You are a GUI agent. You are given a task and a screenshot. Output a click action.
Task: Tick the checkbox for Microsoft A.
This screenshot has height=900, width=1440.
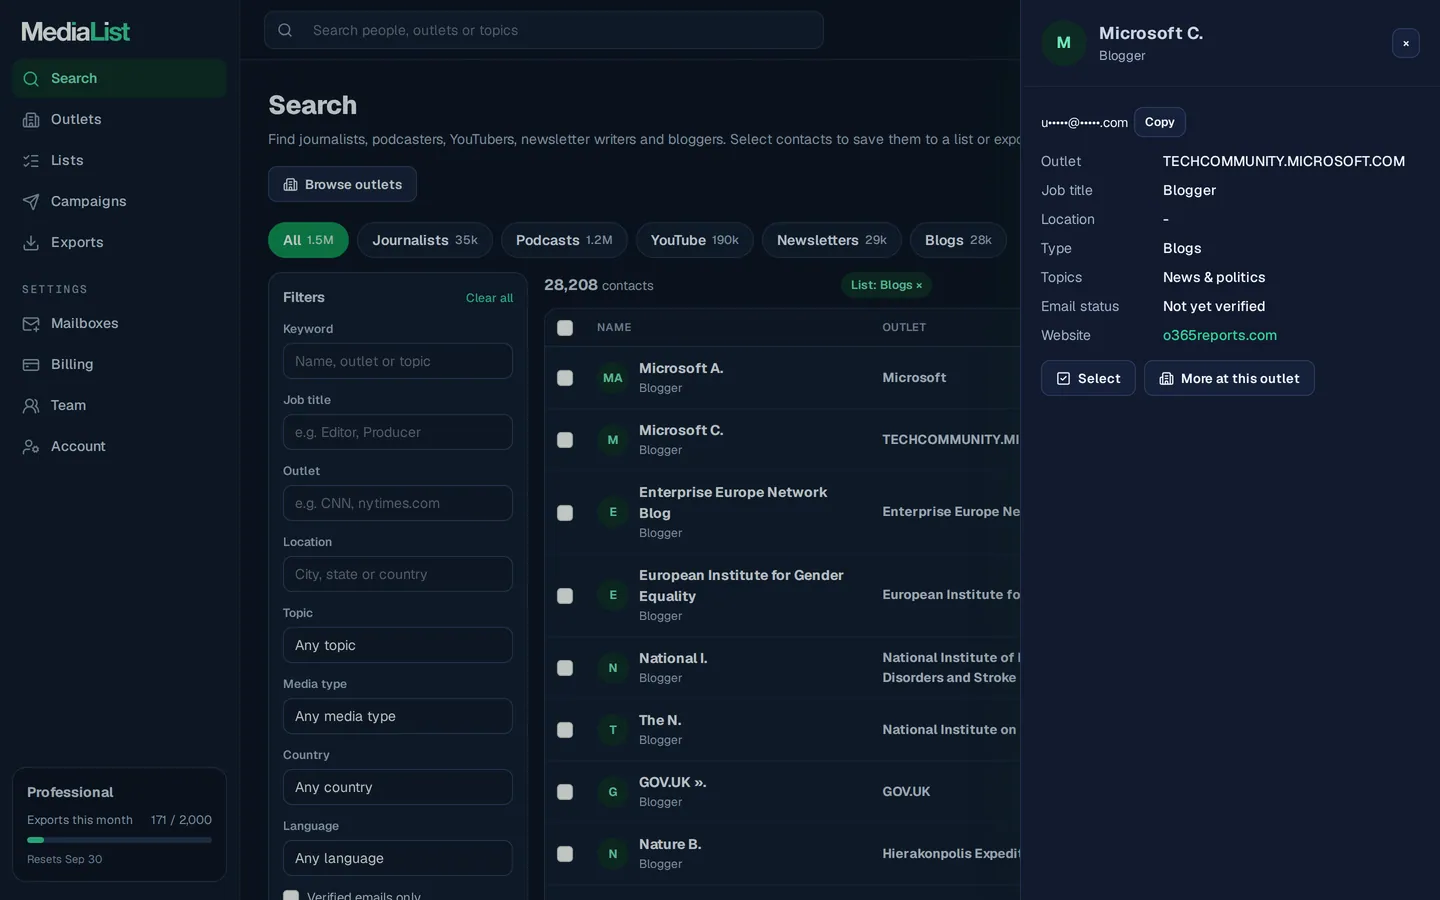(565, 378)
